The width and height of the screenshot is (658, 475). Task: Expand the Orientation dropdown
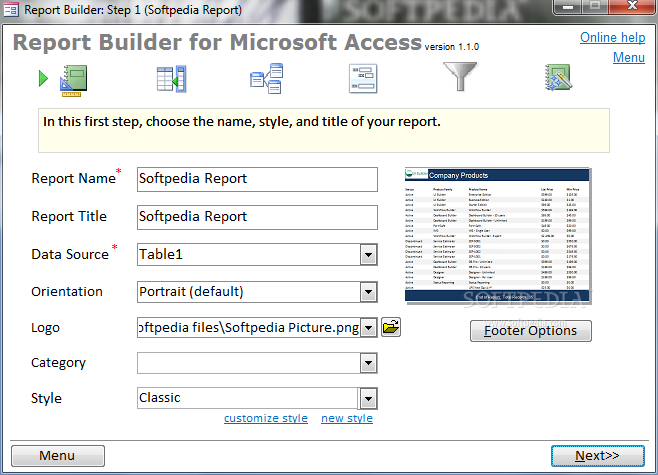pyautogui.click(x=368, y=292)
